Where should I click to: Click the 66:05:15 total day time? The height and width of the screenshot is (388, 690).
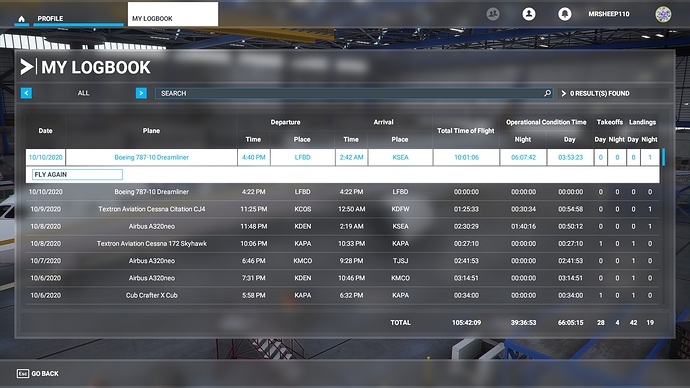click(570, 322)
